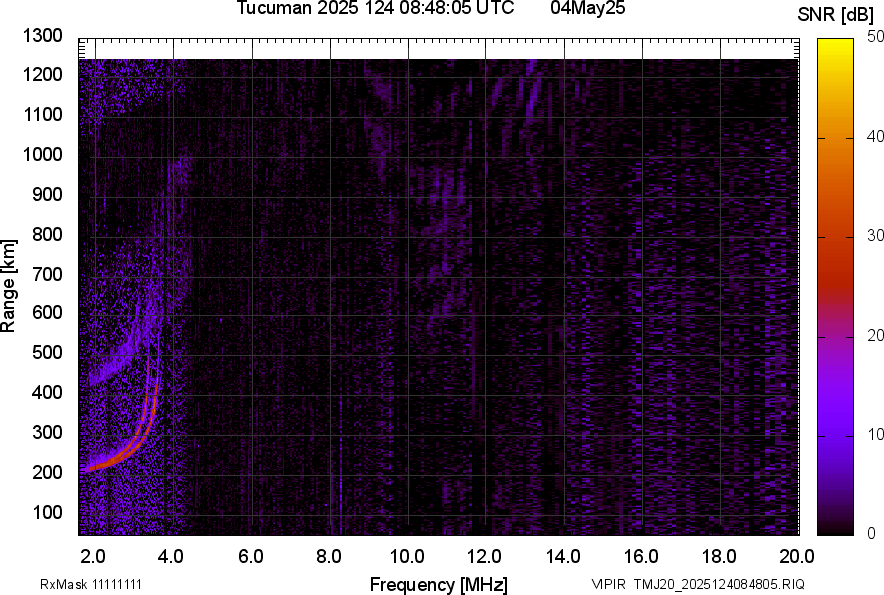Click the 'SNR [dB]' colorbar label

pyautogui.click(x=836, y=15)
